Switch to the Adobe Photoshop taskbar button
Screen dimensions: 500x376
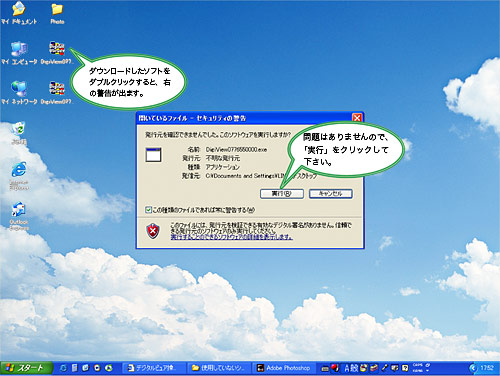click(284, 368)
